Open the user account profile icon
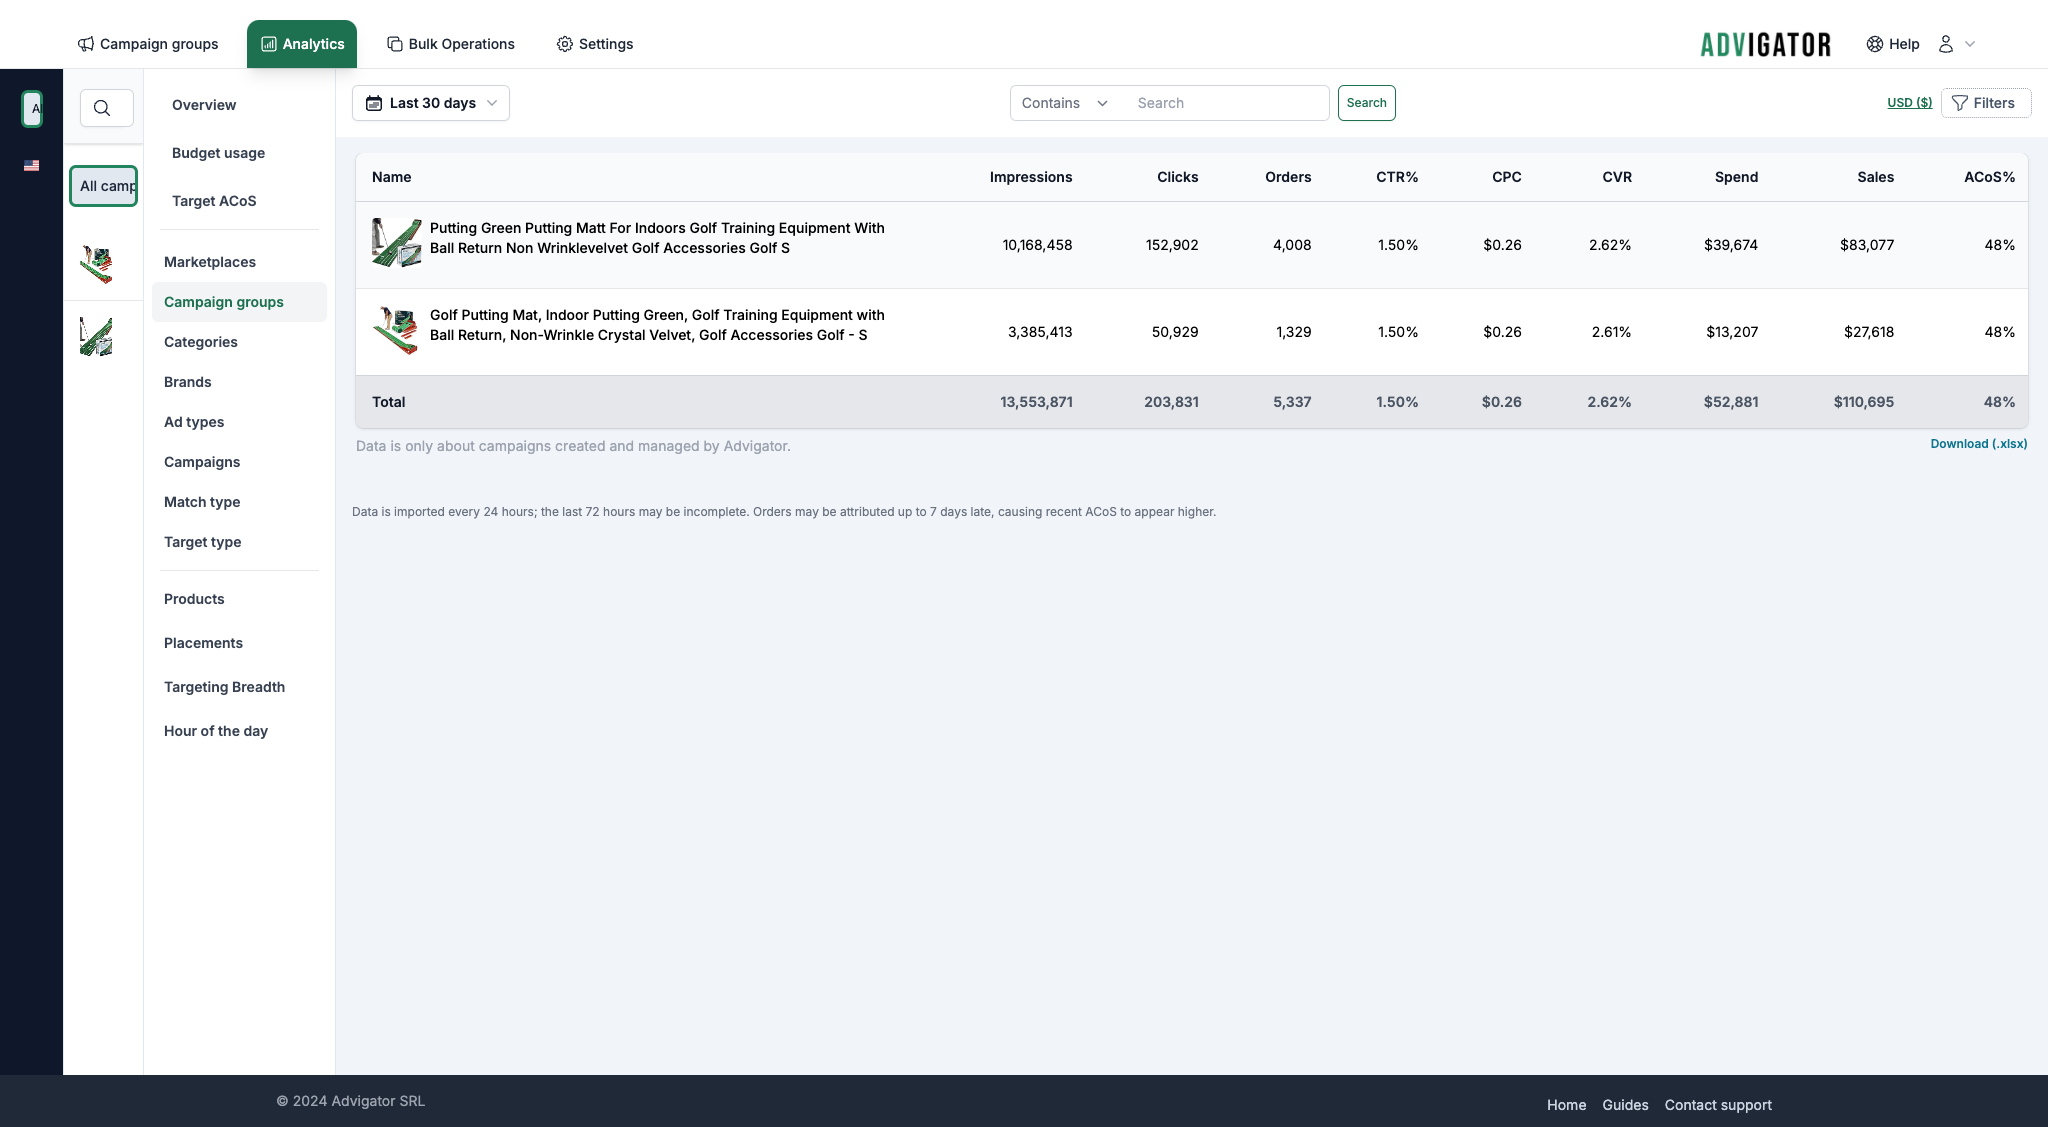The image size is (2048, 1127). click(1946, 44)
